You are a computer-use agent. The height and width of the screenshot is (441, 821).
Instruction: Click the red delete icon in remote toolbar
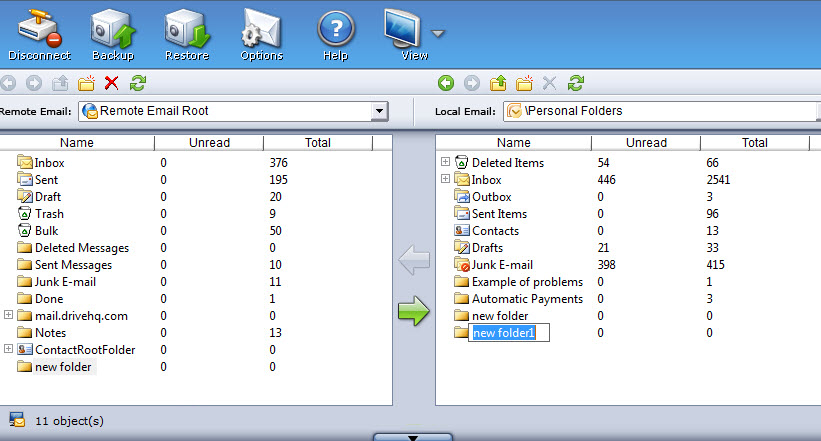(x=112, y=83)
